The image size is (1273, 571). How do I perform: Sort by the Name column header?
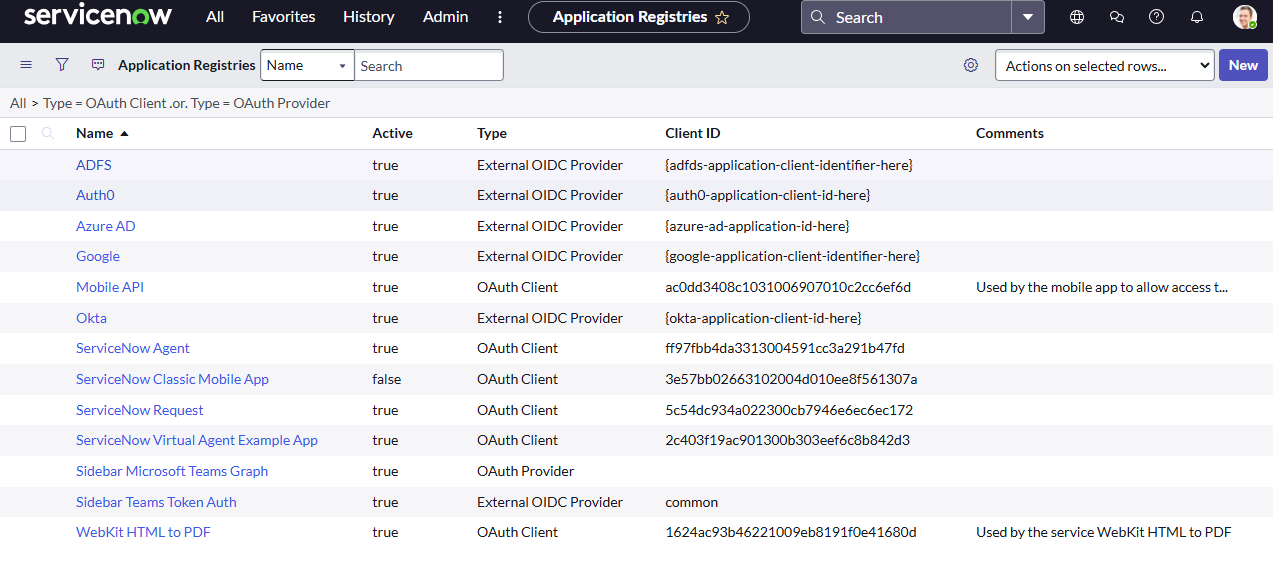point(94,133)
